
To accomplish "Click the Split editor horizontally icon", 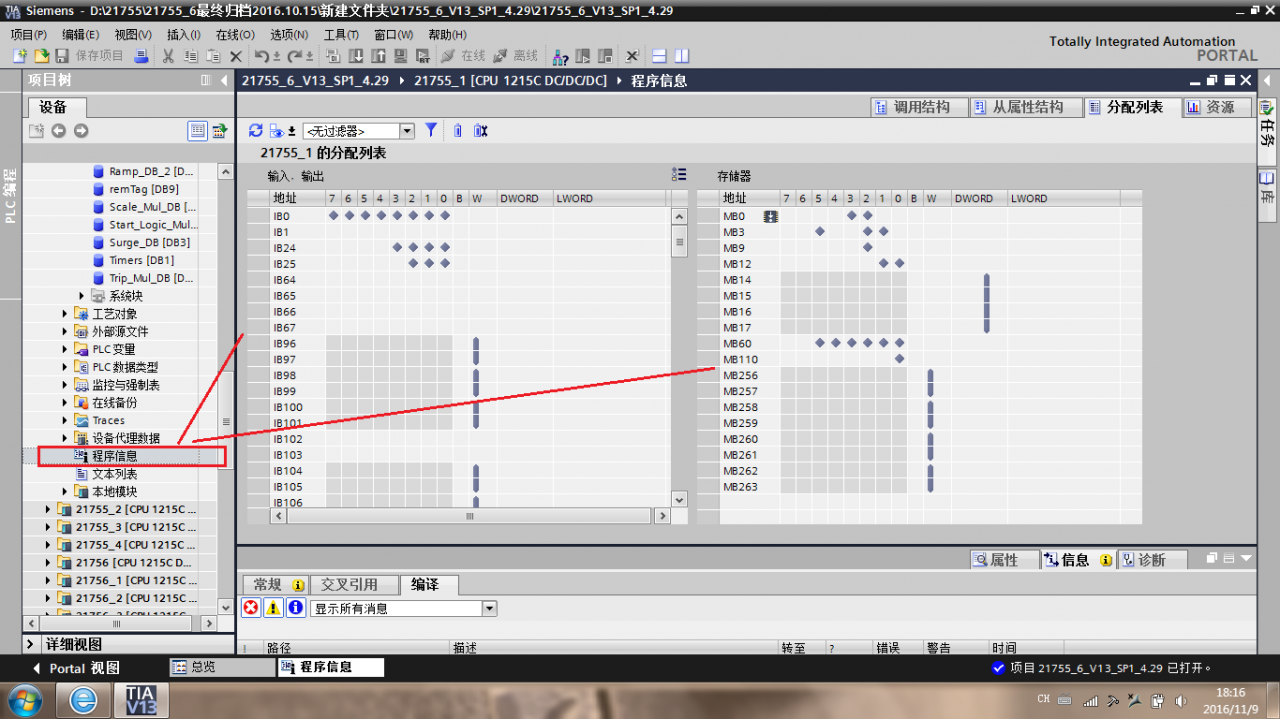I will [660, 56].
